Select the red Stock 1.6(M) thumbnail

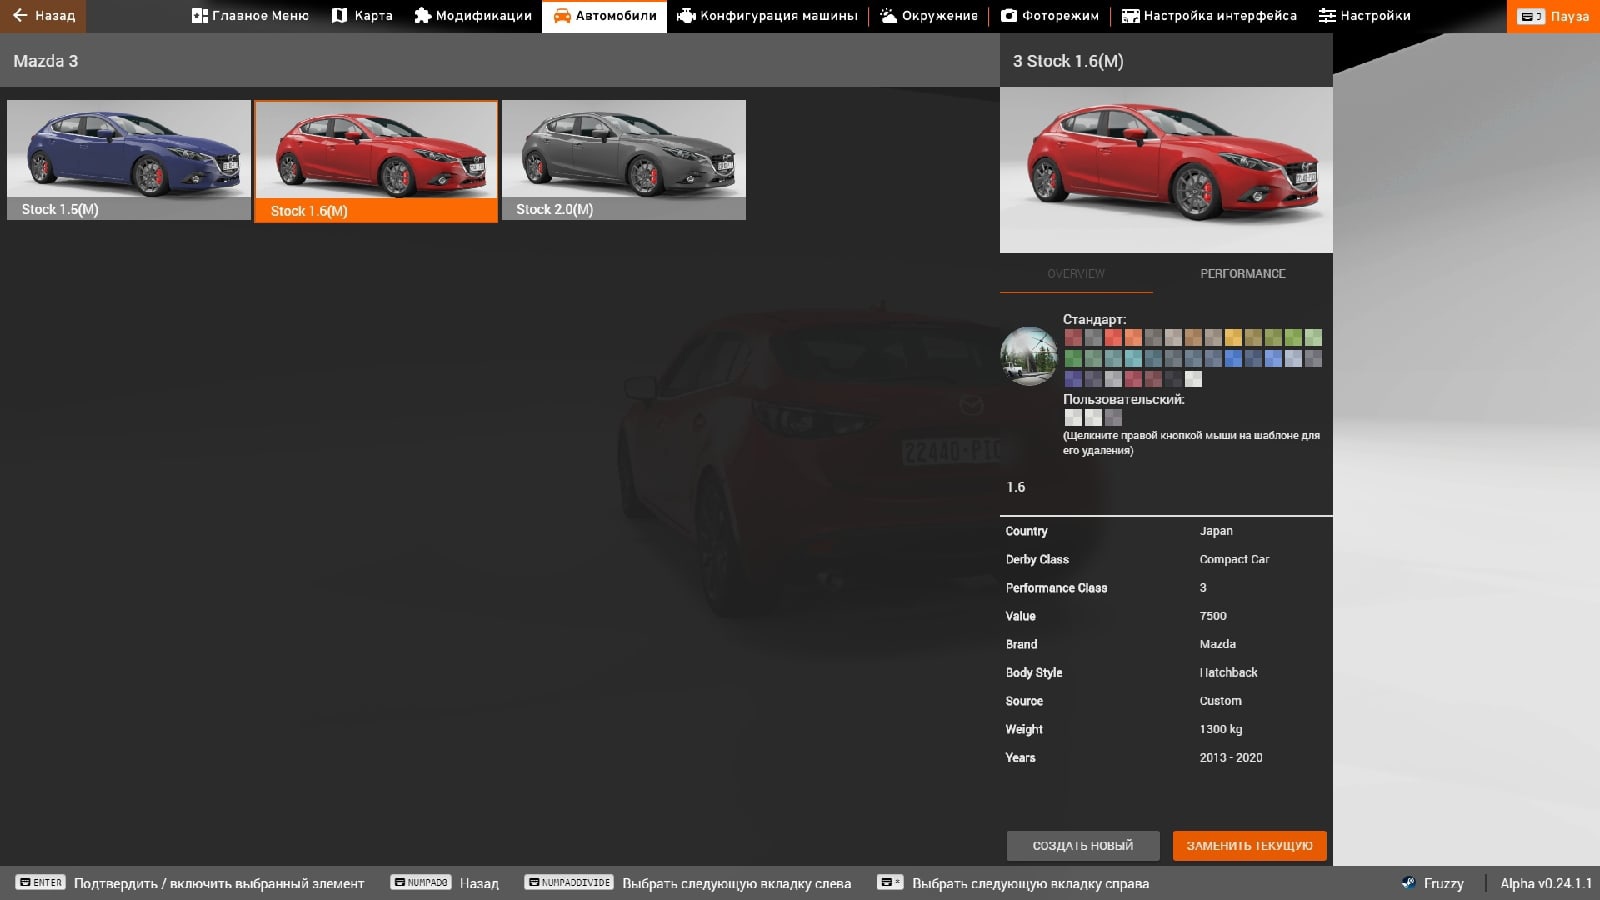[x=376, y=161]
